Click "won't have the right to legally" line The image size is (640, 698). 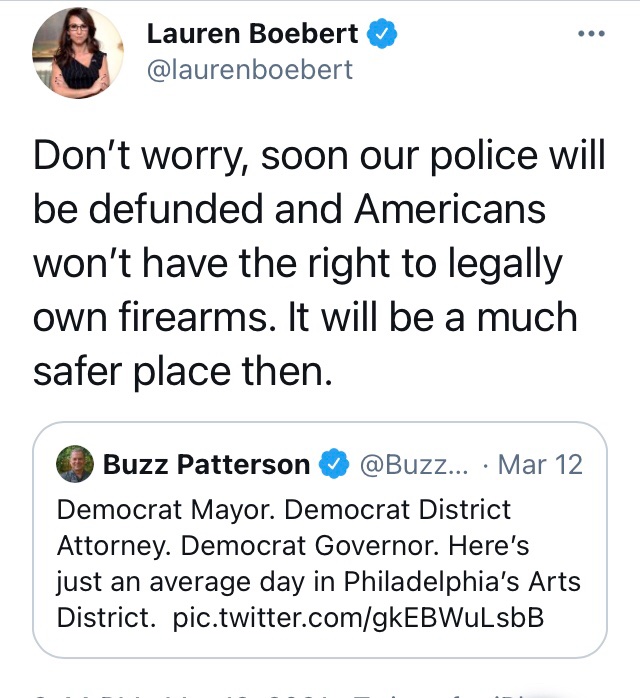[298, 264]
